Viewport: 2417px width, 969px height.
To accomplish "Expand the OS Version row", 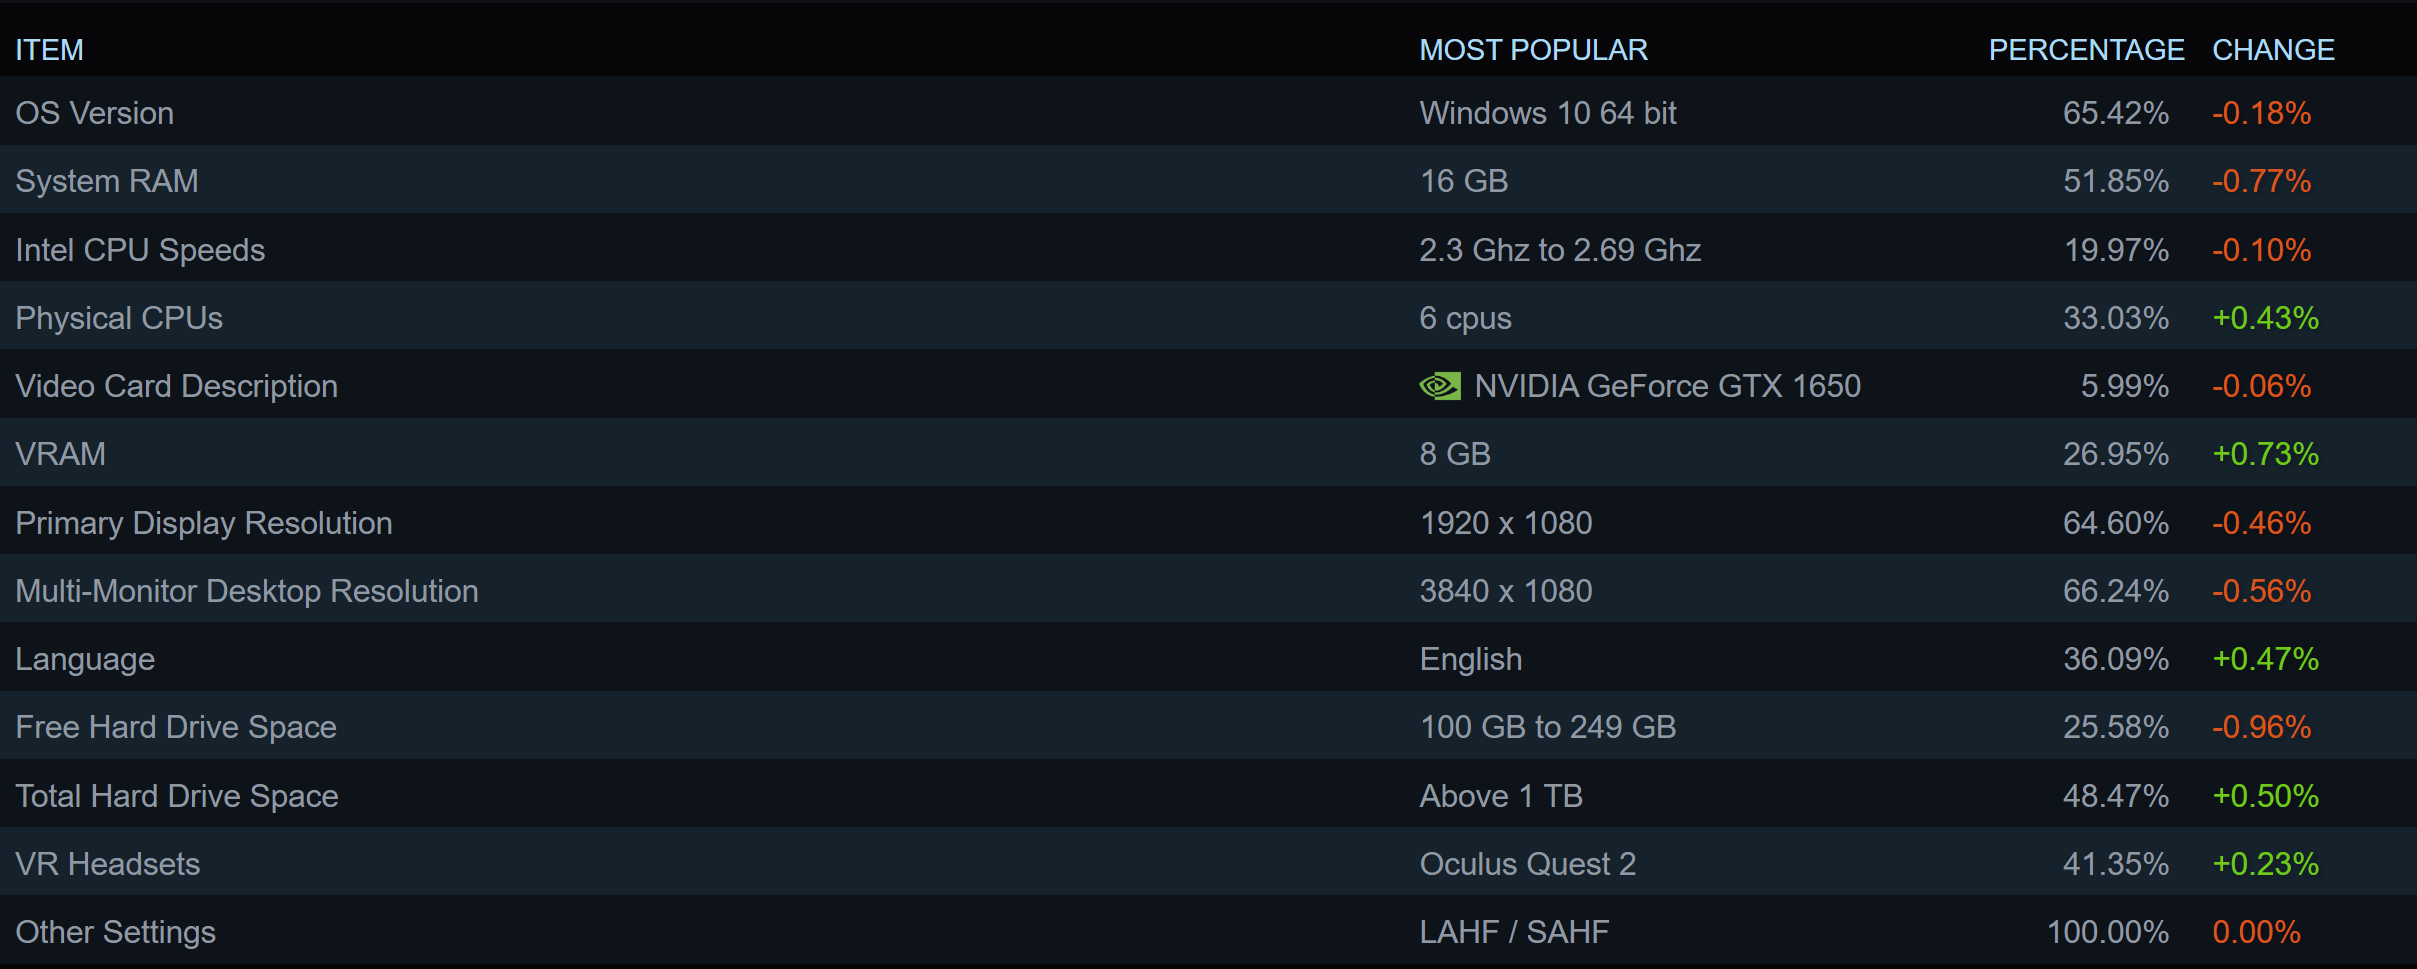I will pyautogui.click(x=95, y=113).
